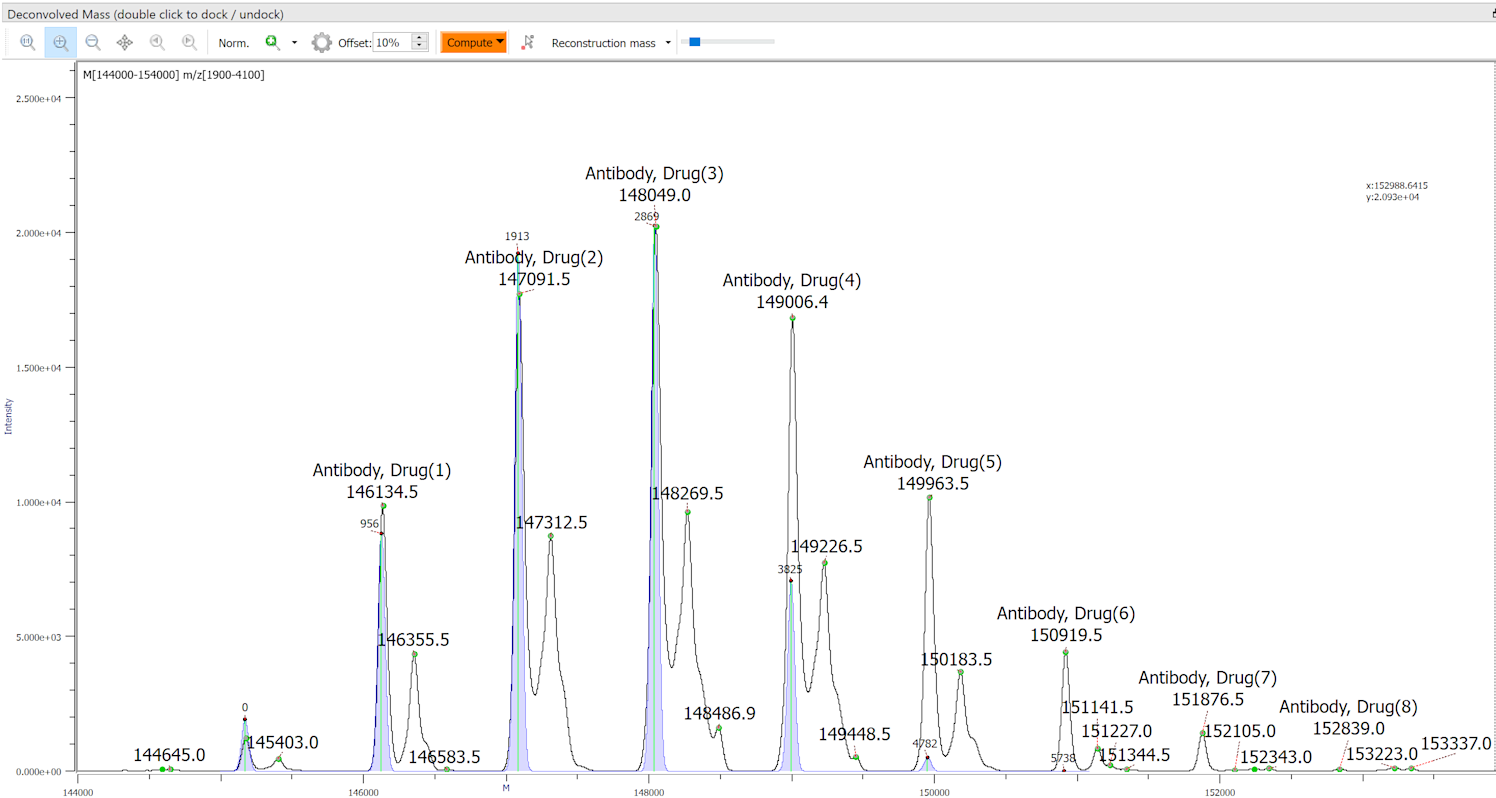Click the blue slider handle in toolbar

click(x=694, y=42)
